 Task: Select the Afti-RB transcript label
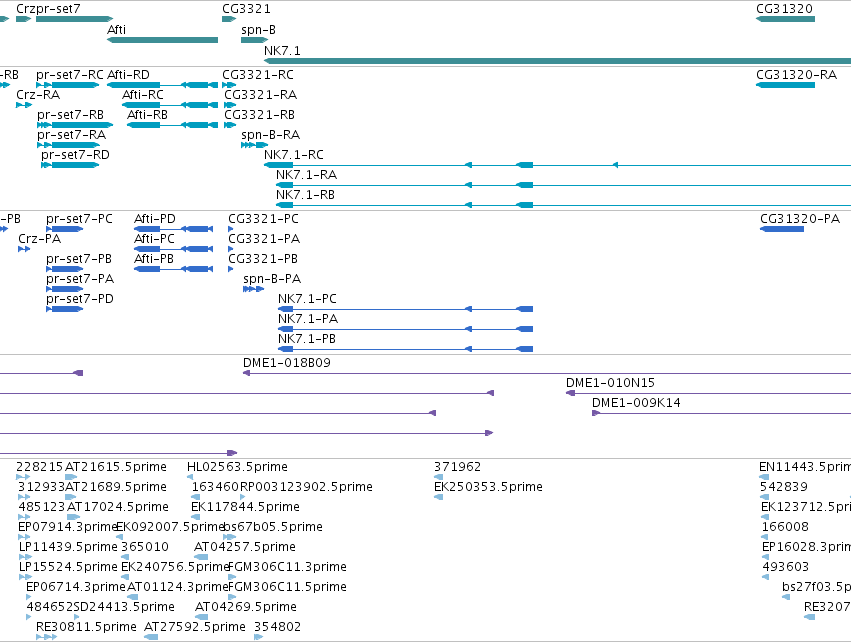tap(147, 115)
